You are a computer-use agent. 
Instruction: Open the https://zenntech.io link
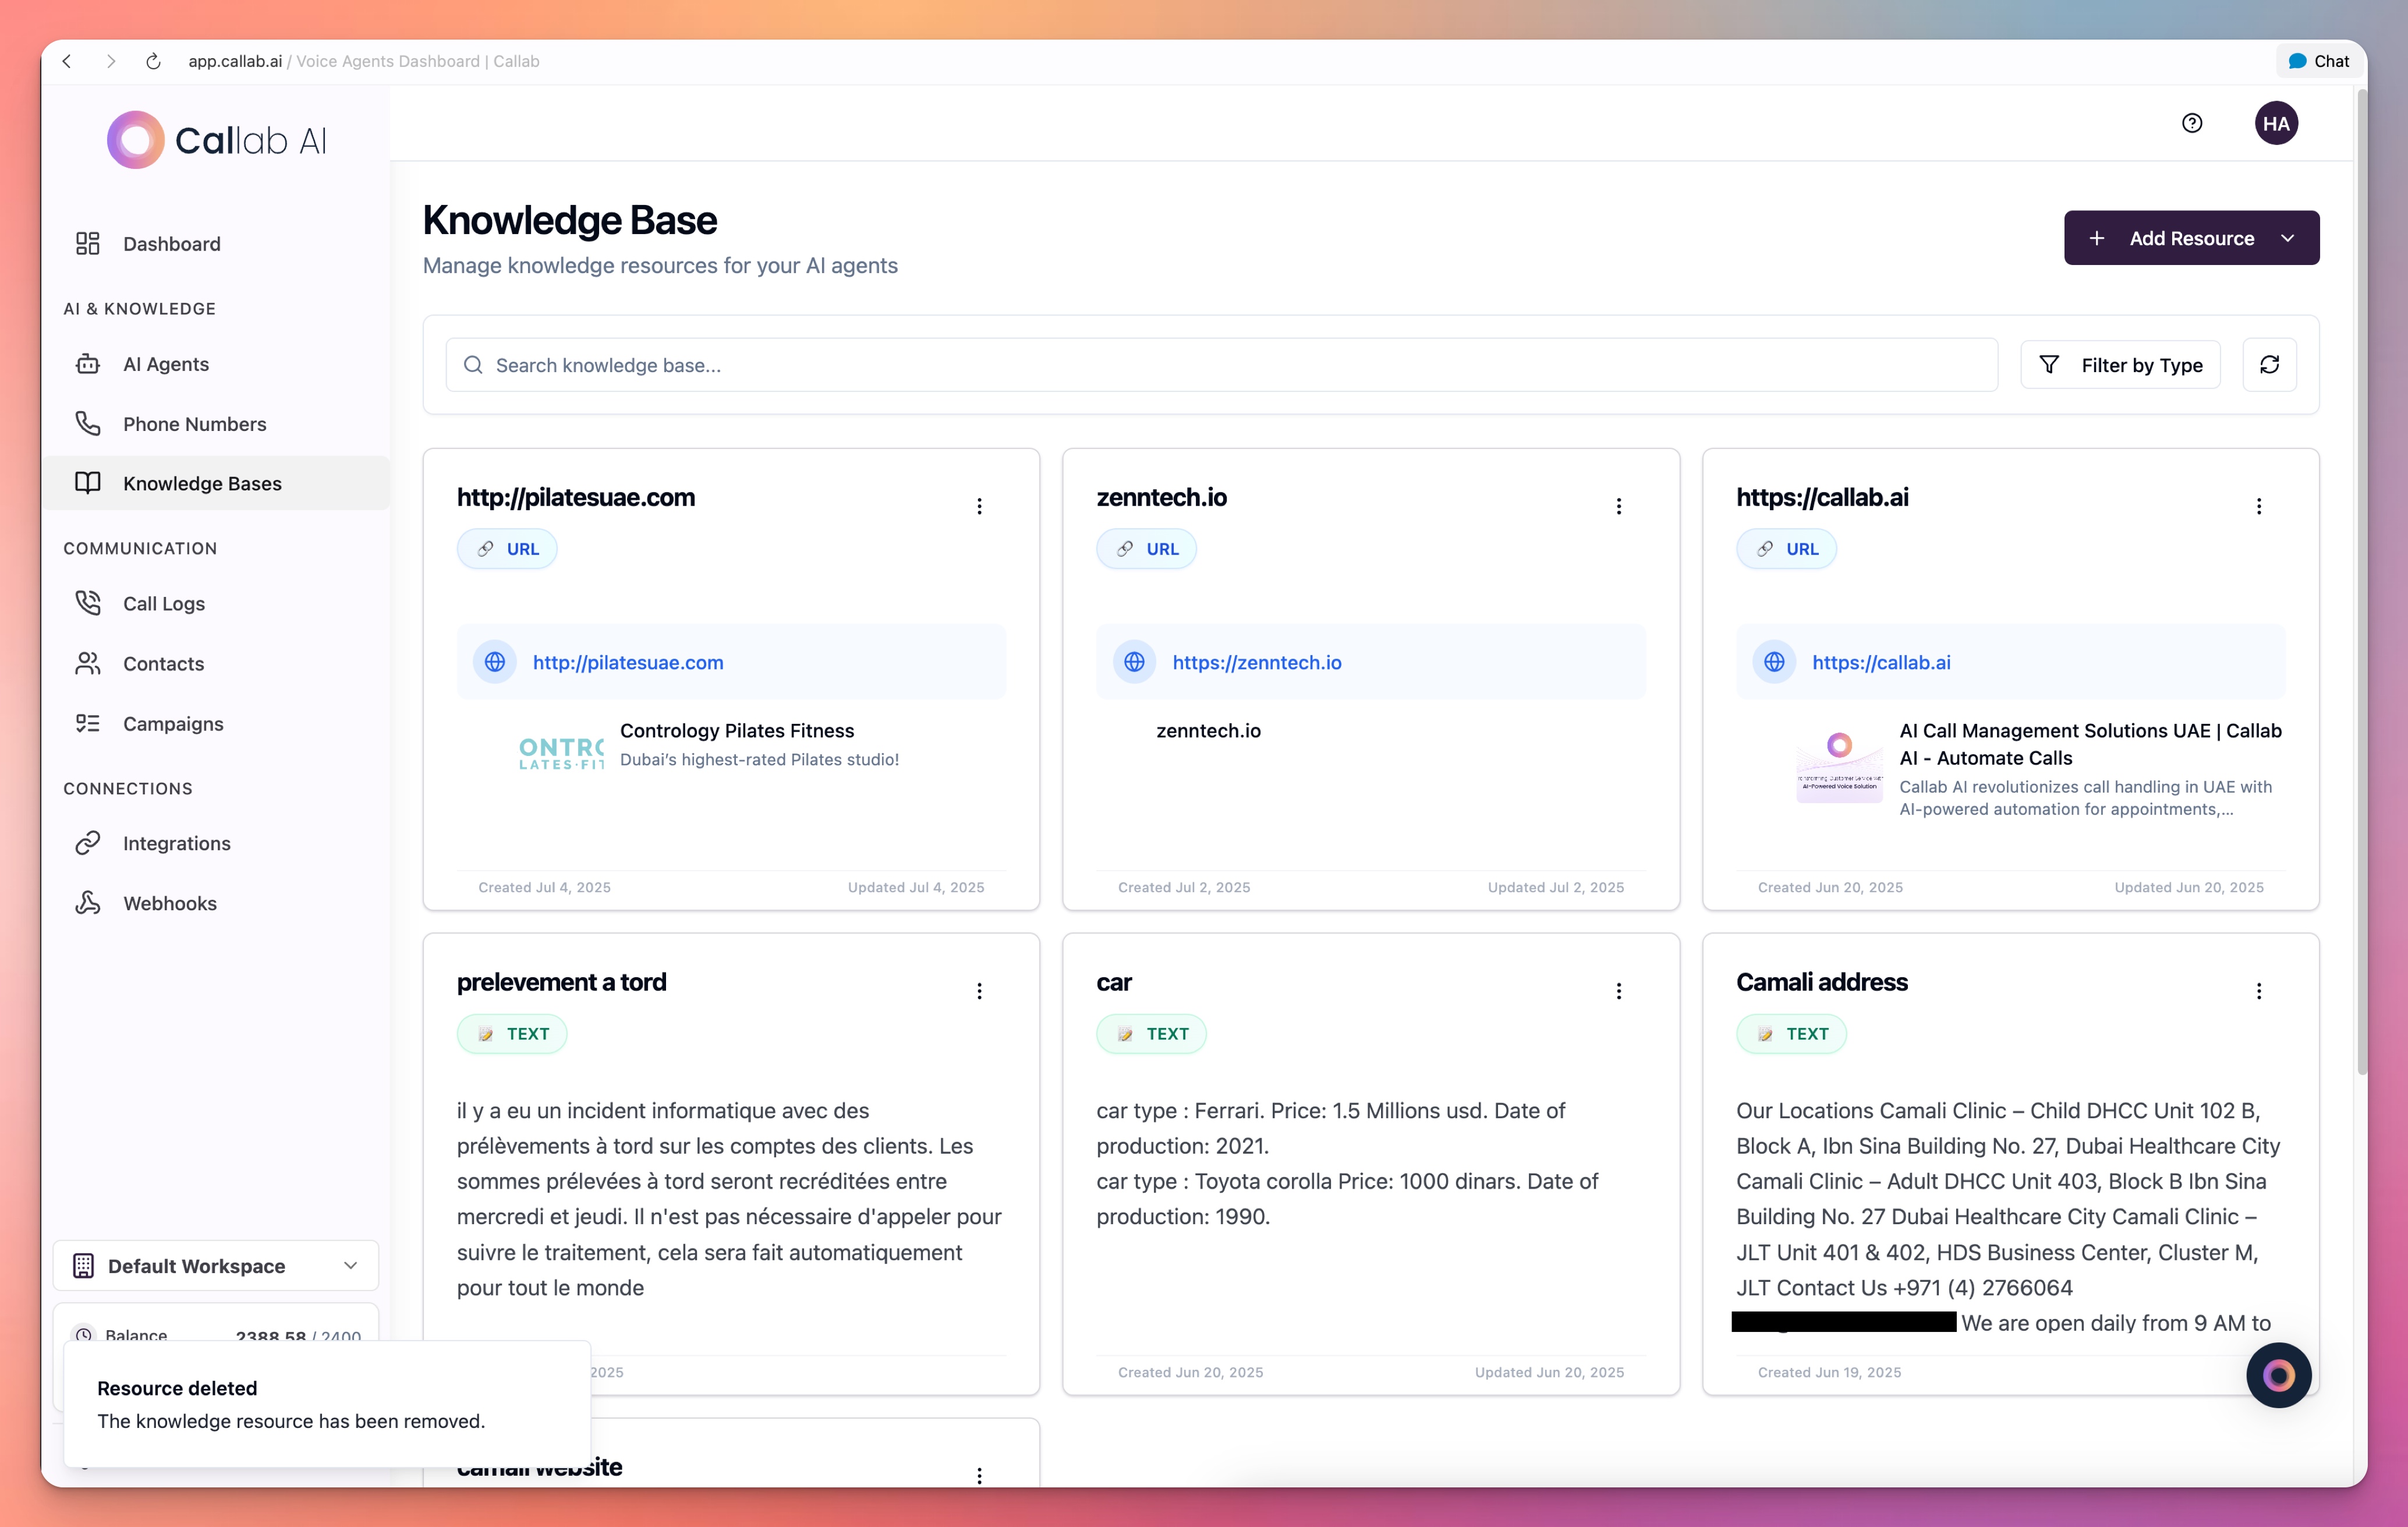coord(1256,662)
